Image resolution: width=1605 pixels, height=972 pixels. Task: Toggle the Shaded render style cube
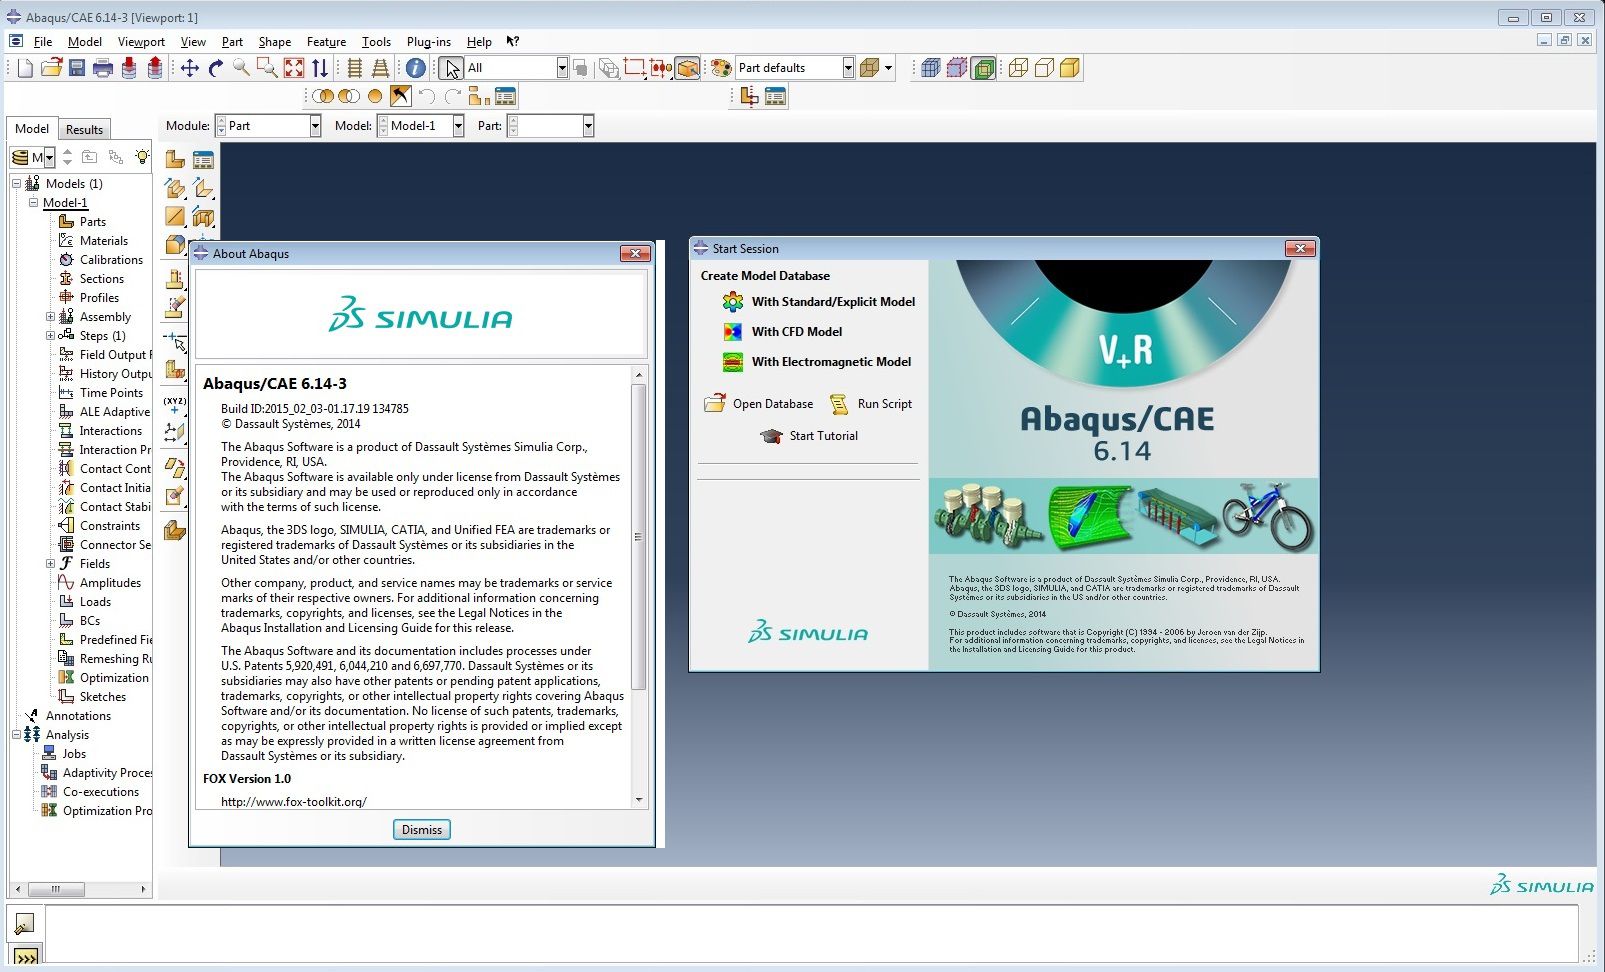(x=1069, y=68)
